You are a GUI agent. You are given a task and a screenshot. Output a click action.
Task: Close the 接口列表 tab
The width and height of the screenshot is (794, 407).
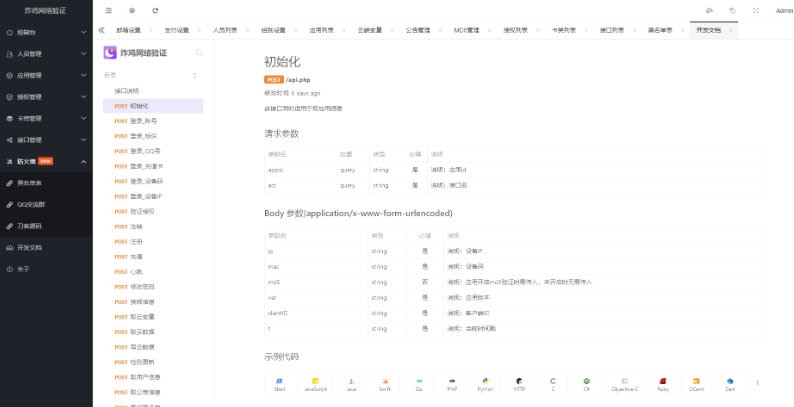[x=634, y=30]
